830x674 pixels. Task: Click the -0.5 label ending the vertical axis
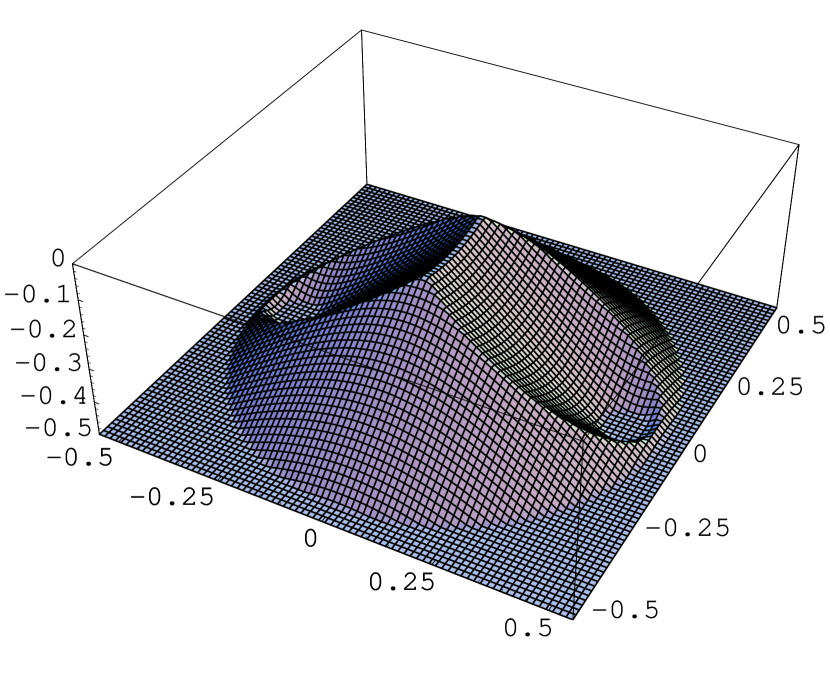point(59,428)
